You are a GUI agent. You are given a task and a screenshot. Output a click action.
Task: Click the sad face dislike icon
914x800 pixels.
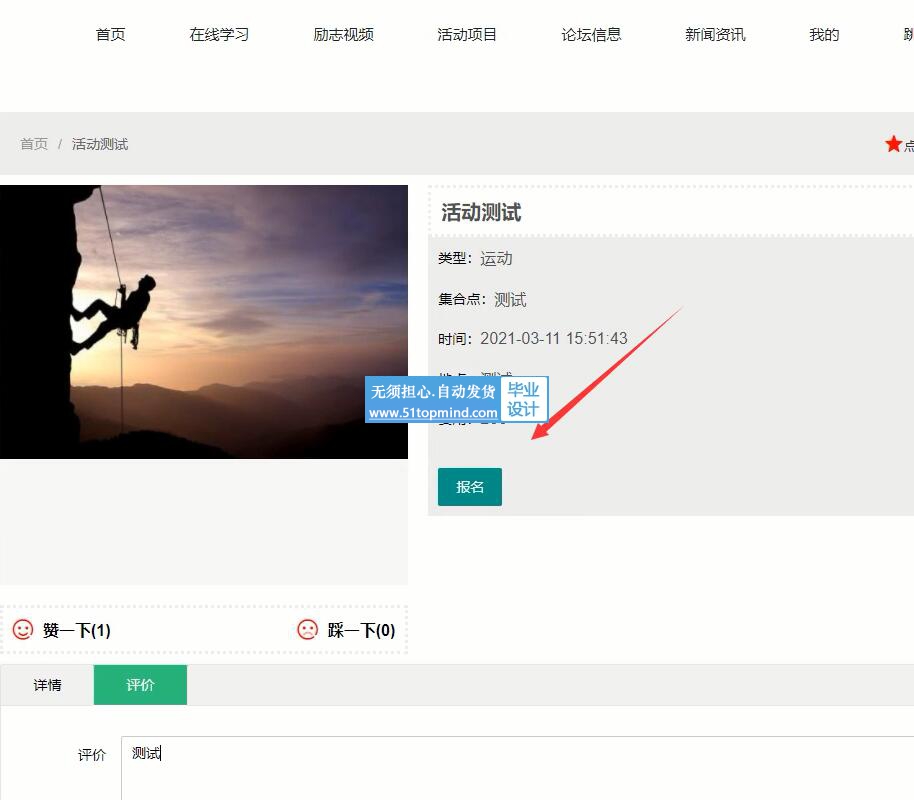click(308, 630)
